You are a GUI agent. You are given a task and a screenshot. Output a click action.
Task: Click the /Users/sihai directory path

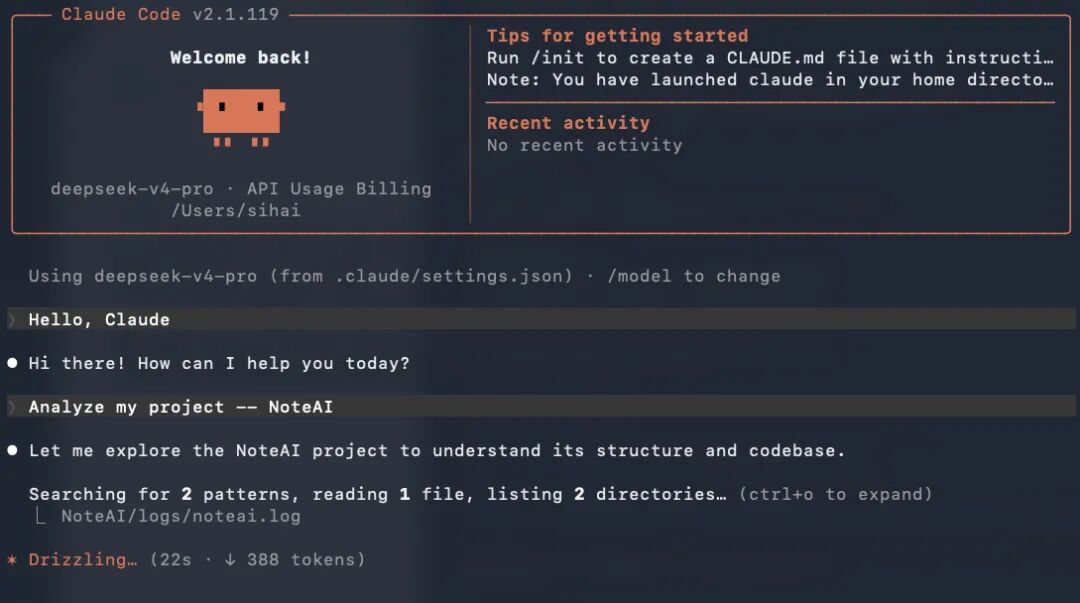[236, 211]
